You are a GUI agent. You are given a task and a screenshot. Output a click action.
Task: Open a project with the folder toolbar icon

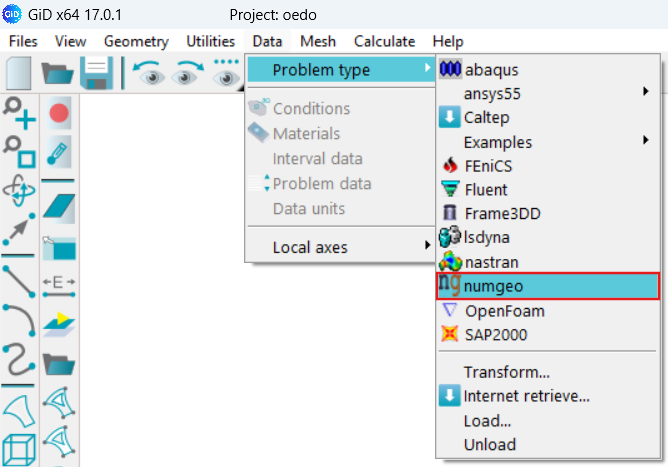click(x=58, y=73)
